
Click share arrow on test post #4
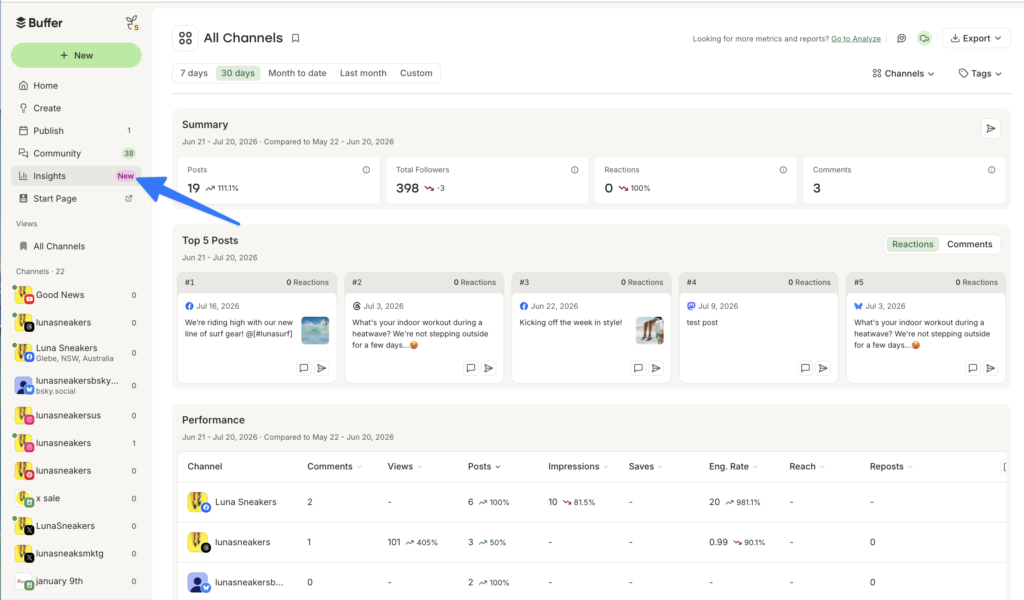(x=824, y=368)
